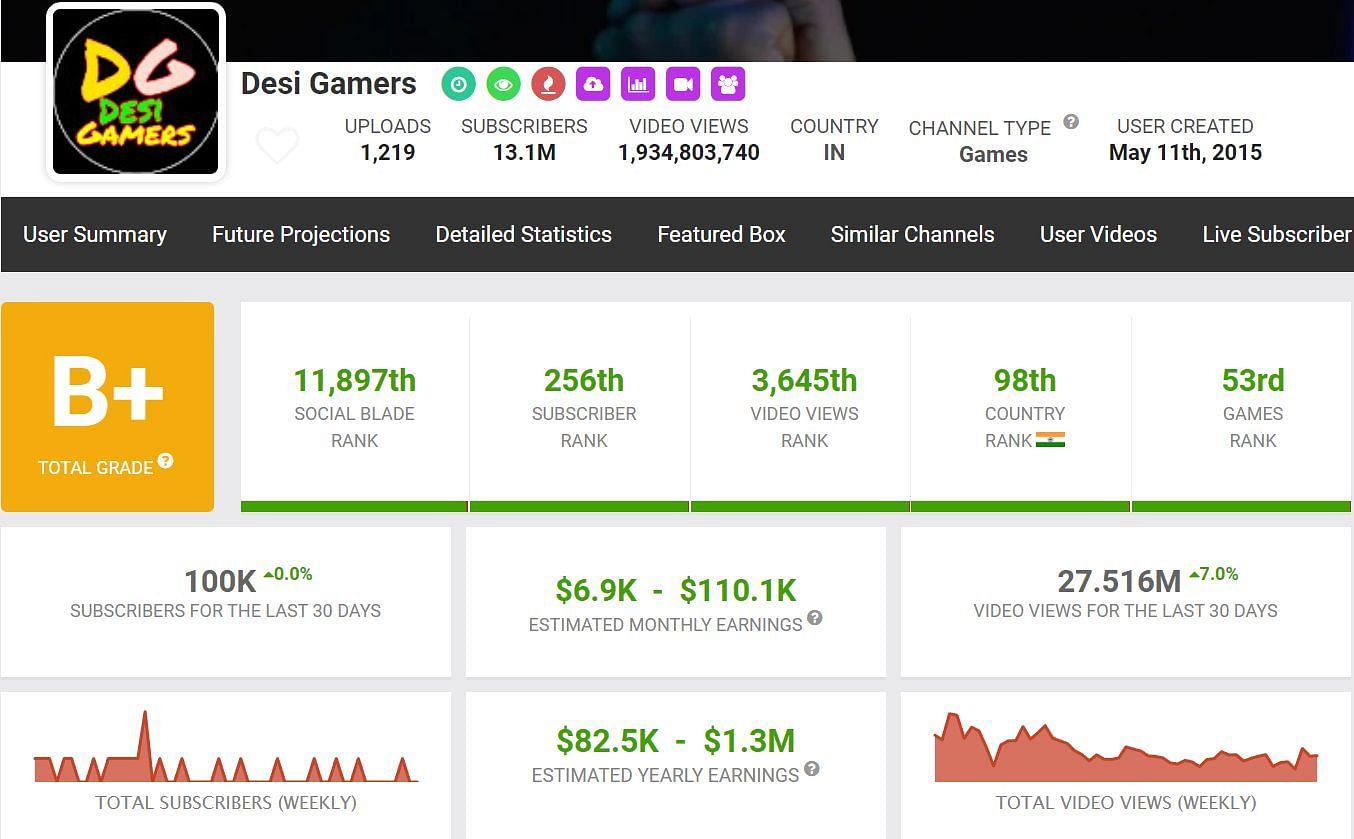Click the 27.516M video views figure

tap(1119, 581)
